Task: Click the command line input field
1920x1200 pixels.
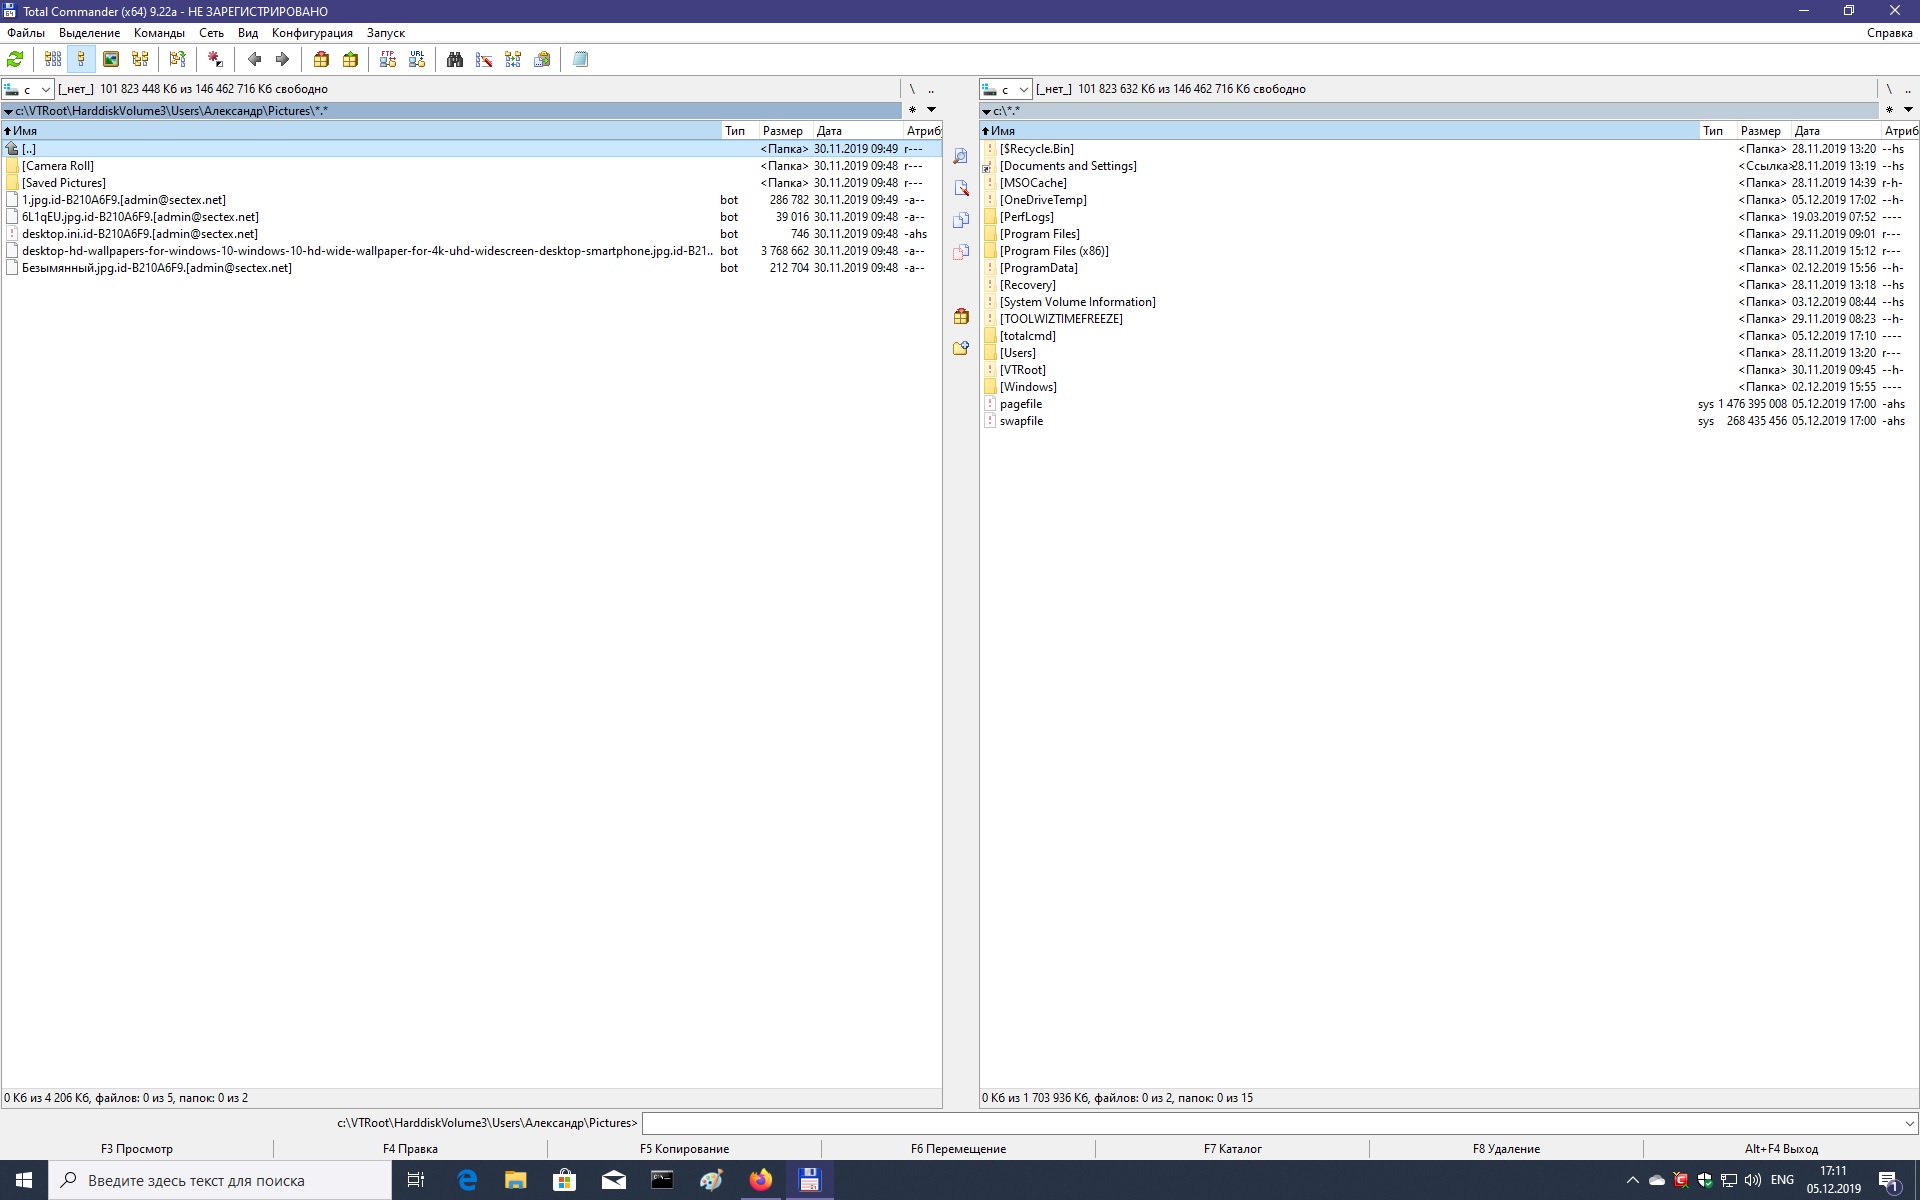Action: point(1270,1123)
